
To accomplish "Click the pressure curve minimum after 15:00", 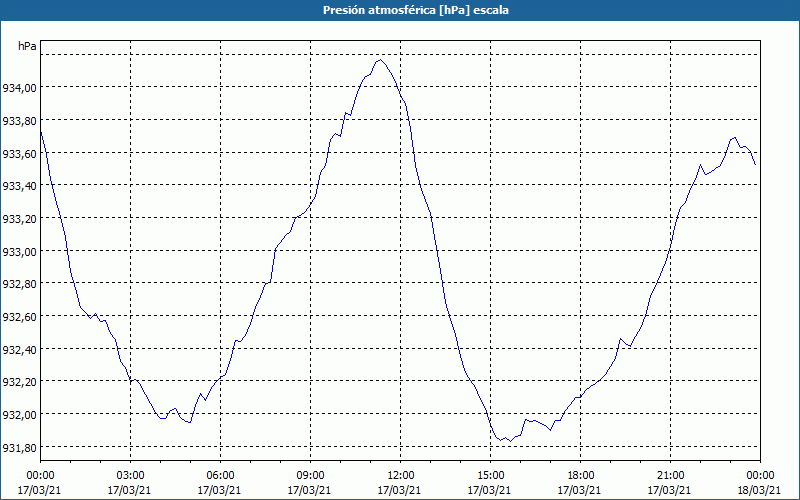I will 510,441.
